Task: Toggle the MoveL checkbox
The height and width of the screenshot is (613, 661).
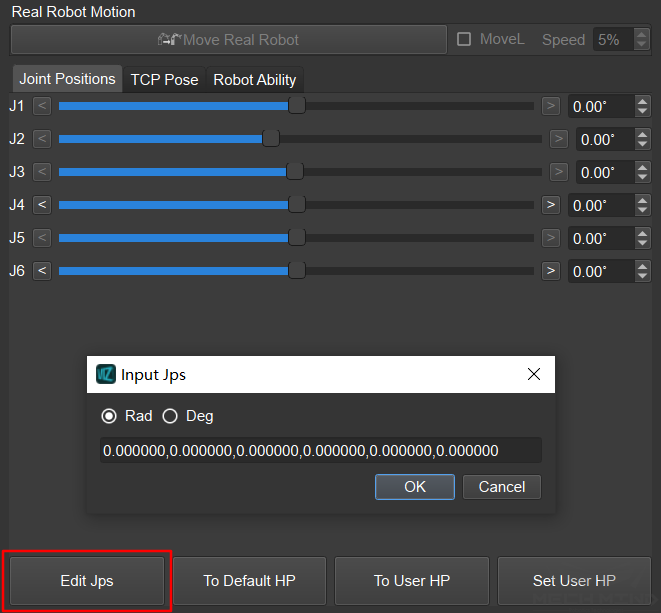Action: point(464,39)
